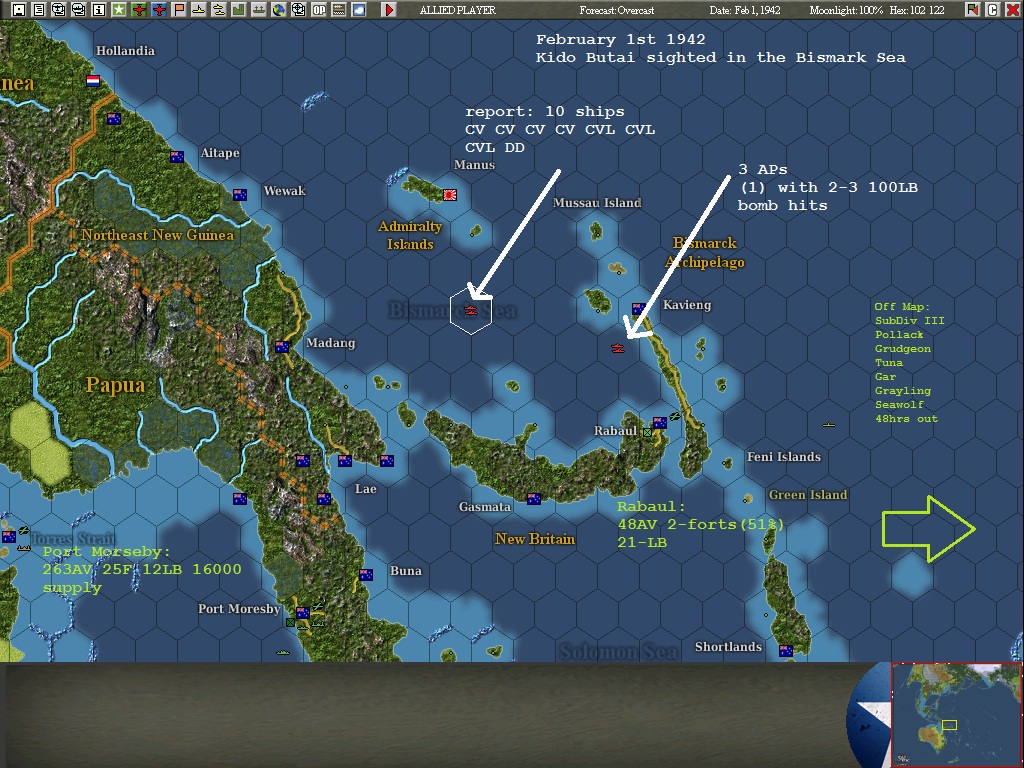
Task: Click yellow view rectangle in minimap
Action: pos(950,725)
